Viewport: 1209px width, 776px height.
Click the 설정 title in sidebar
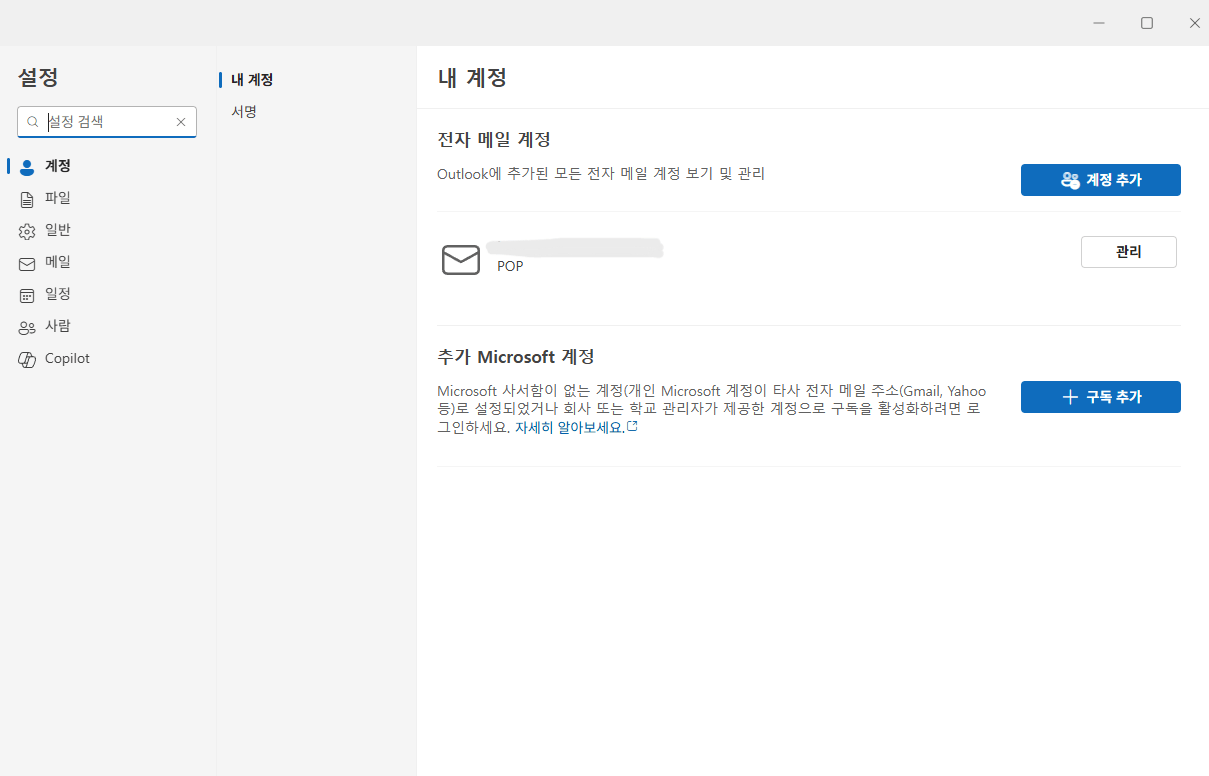point(38,77)
